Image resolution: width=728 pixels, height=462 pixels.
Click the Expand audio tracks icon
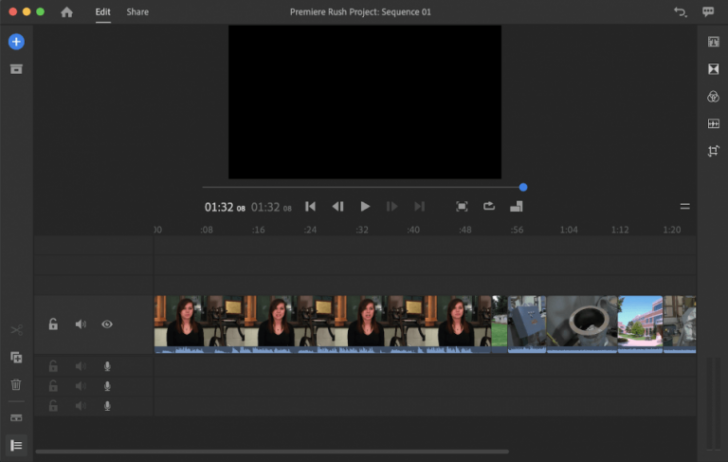click(x=16, y=418)
